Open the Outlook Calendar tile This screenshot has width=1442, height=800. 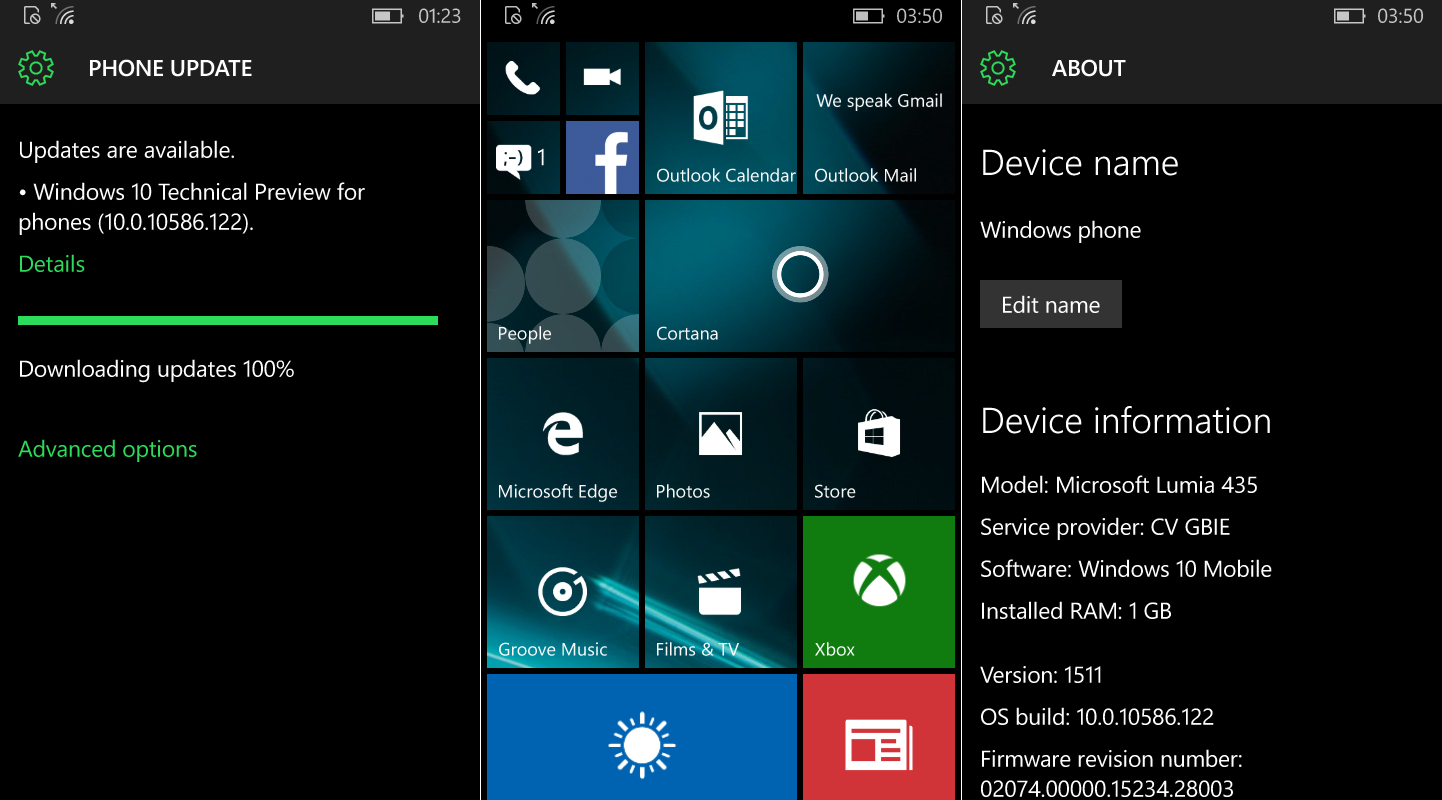pyautogui.click(x=721, y=118)
